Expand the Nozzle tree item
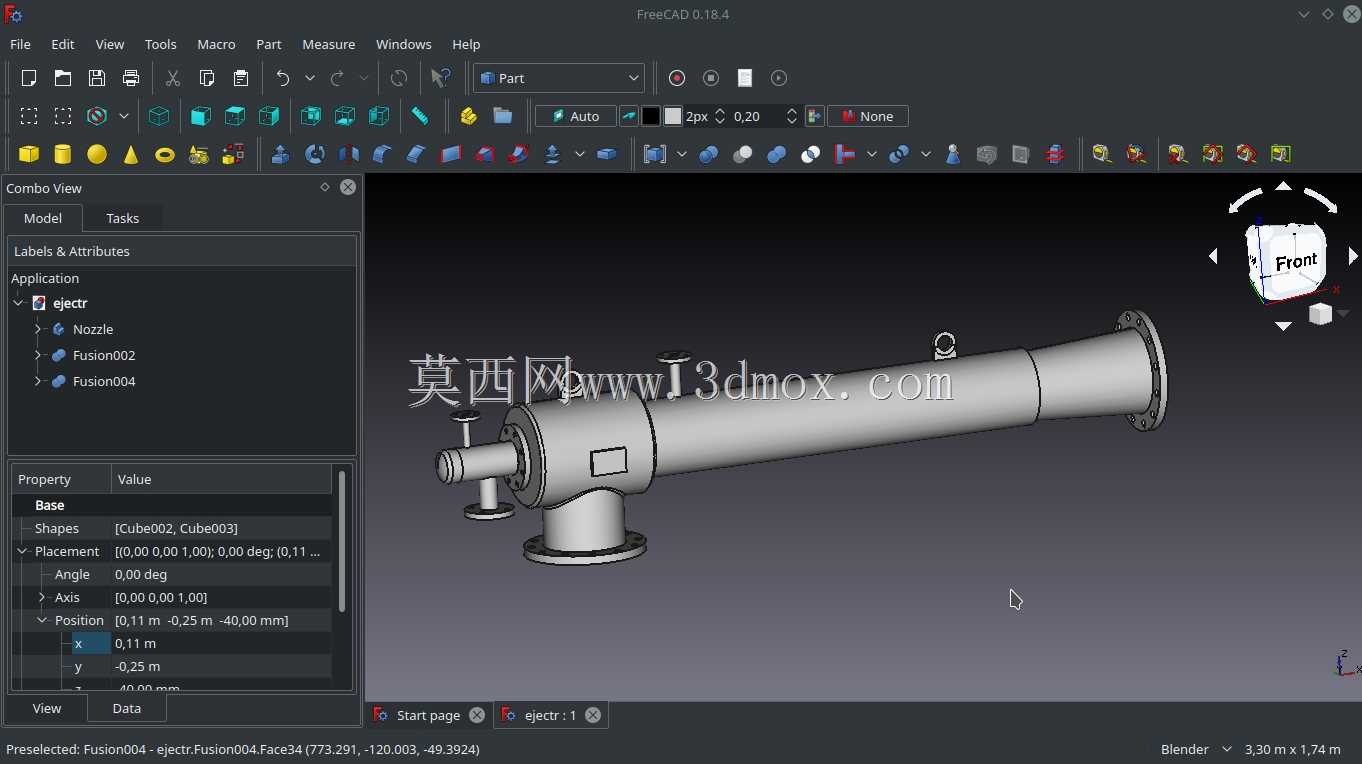This screenshot has height=764, width=1362. [38, 329]
